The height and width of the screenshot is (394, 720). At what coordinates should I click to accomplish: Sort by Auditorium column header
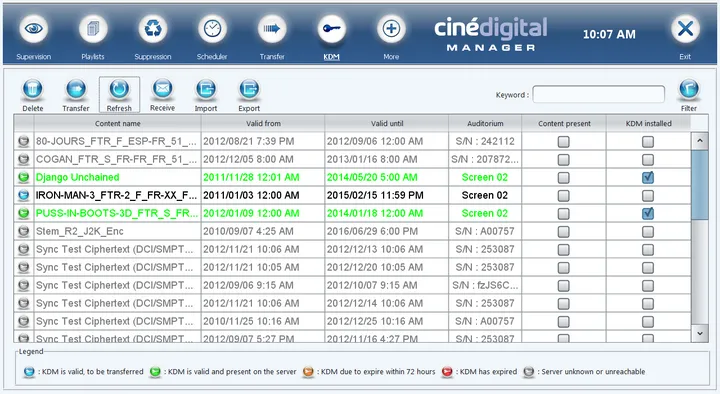[485, 123]
